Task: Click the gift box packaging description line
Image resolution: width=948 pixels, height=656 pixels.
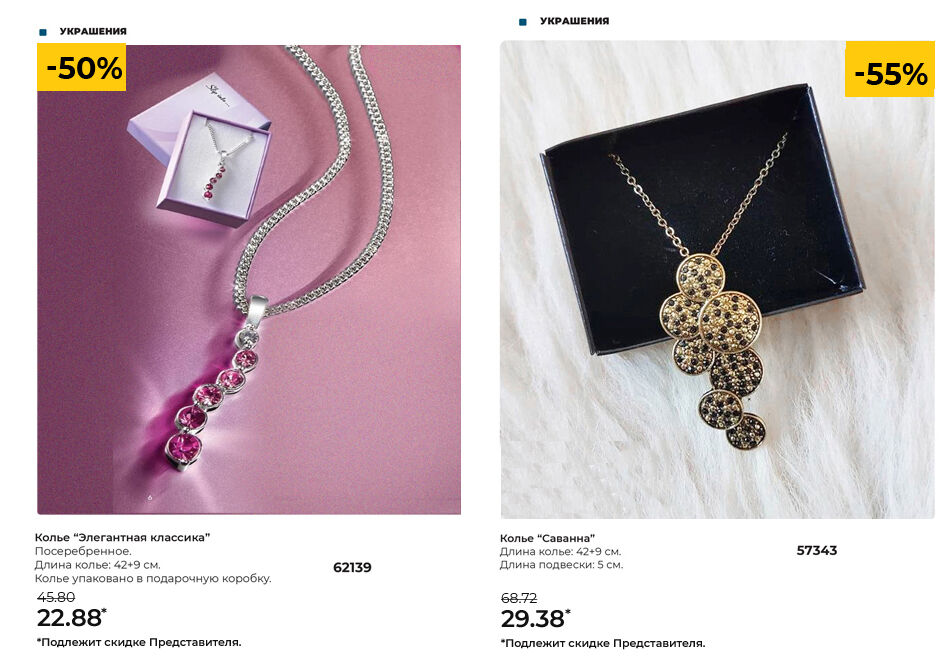Action: click(153, 578)
